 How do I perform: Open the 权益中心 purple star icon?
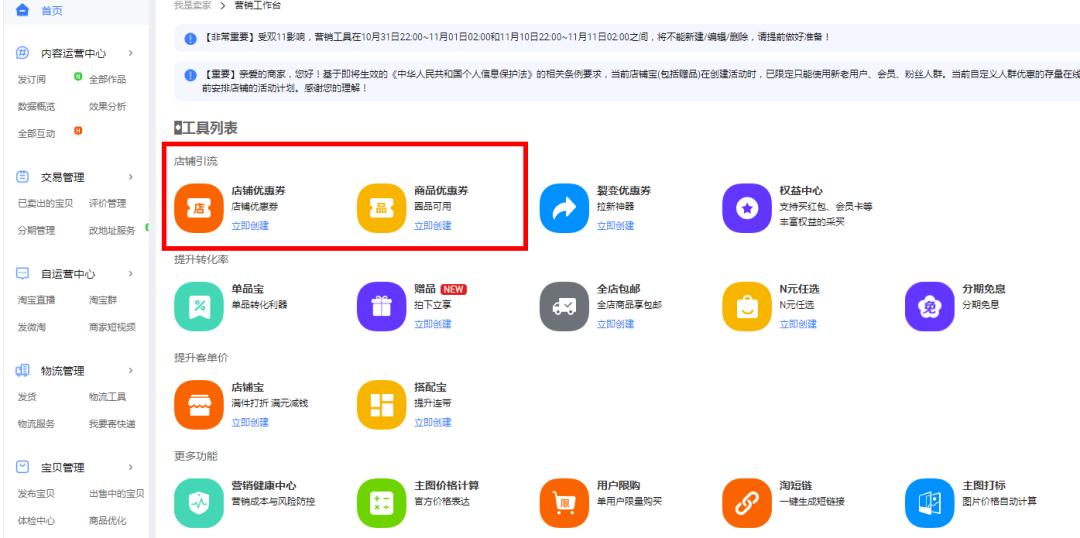pos(747,209)
